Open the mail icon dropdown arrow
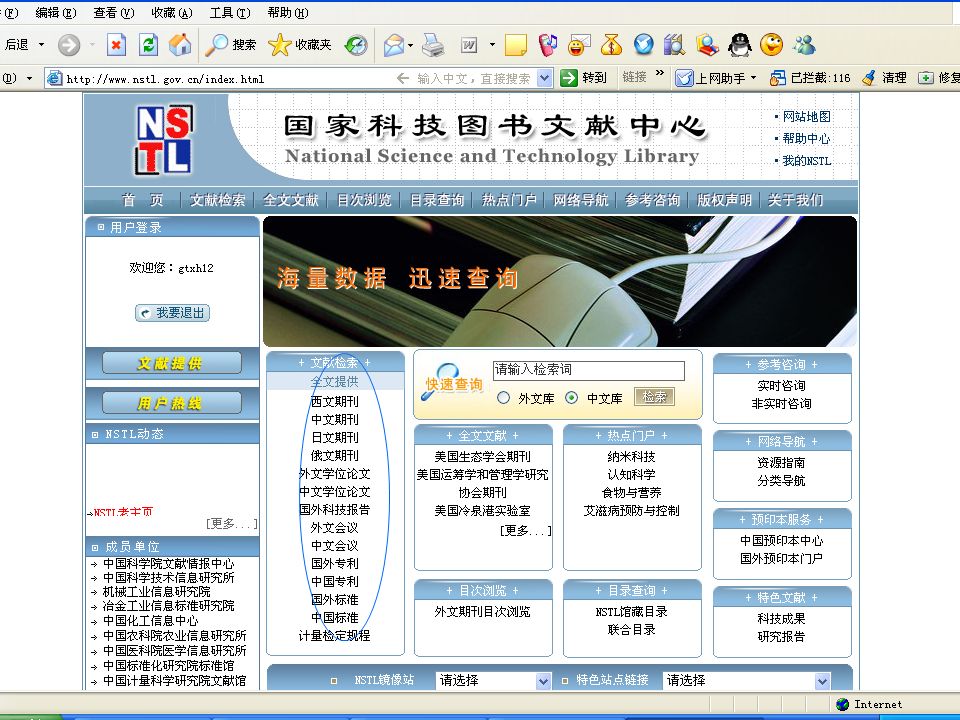 (410, 45)
